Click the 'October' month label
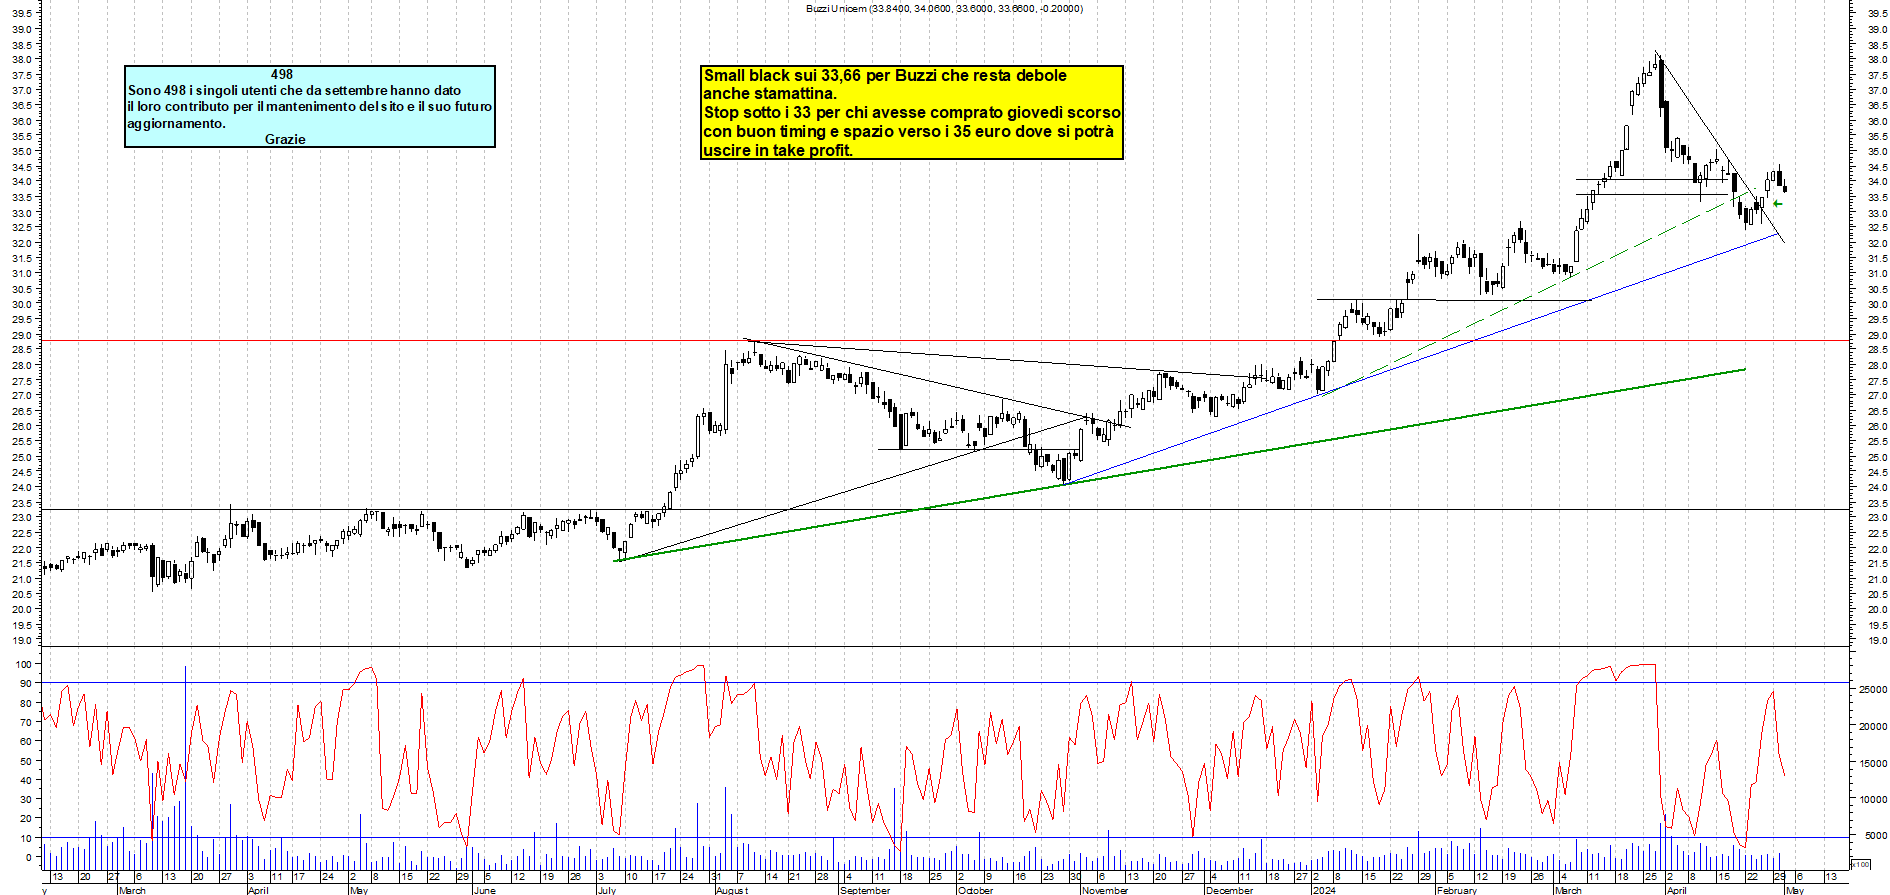Image resolution: width=1890 pixels, height=895 pixels. coord(976,890)
